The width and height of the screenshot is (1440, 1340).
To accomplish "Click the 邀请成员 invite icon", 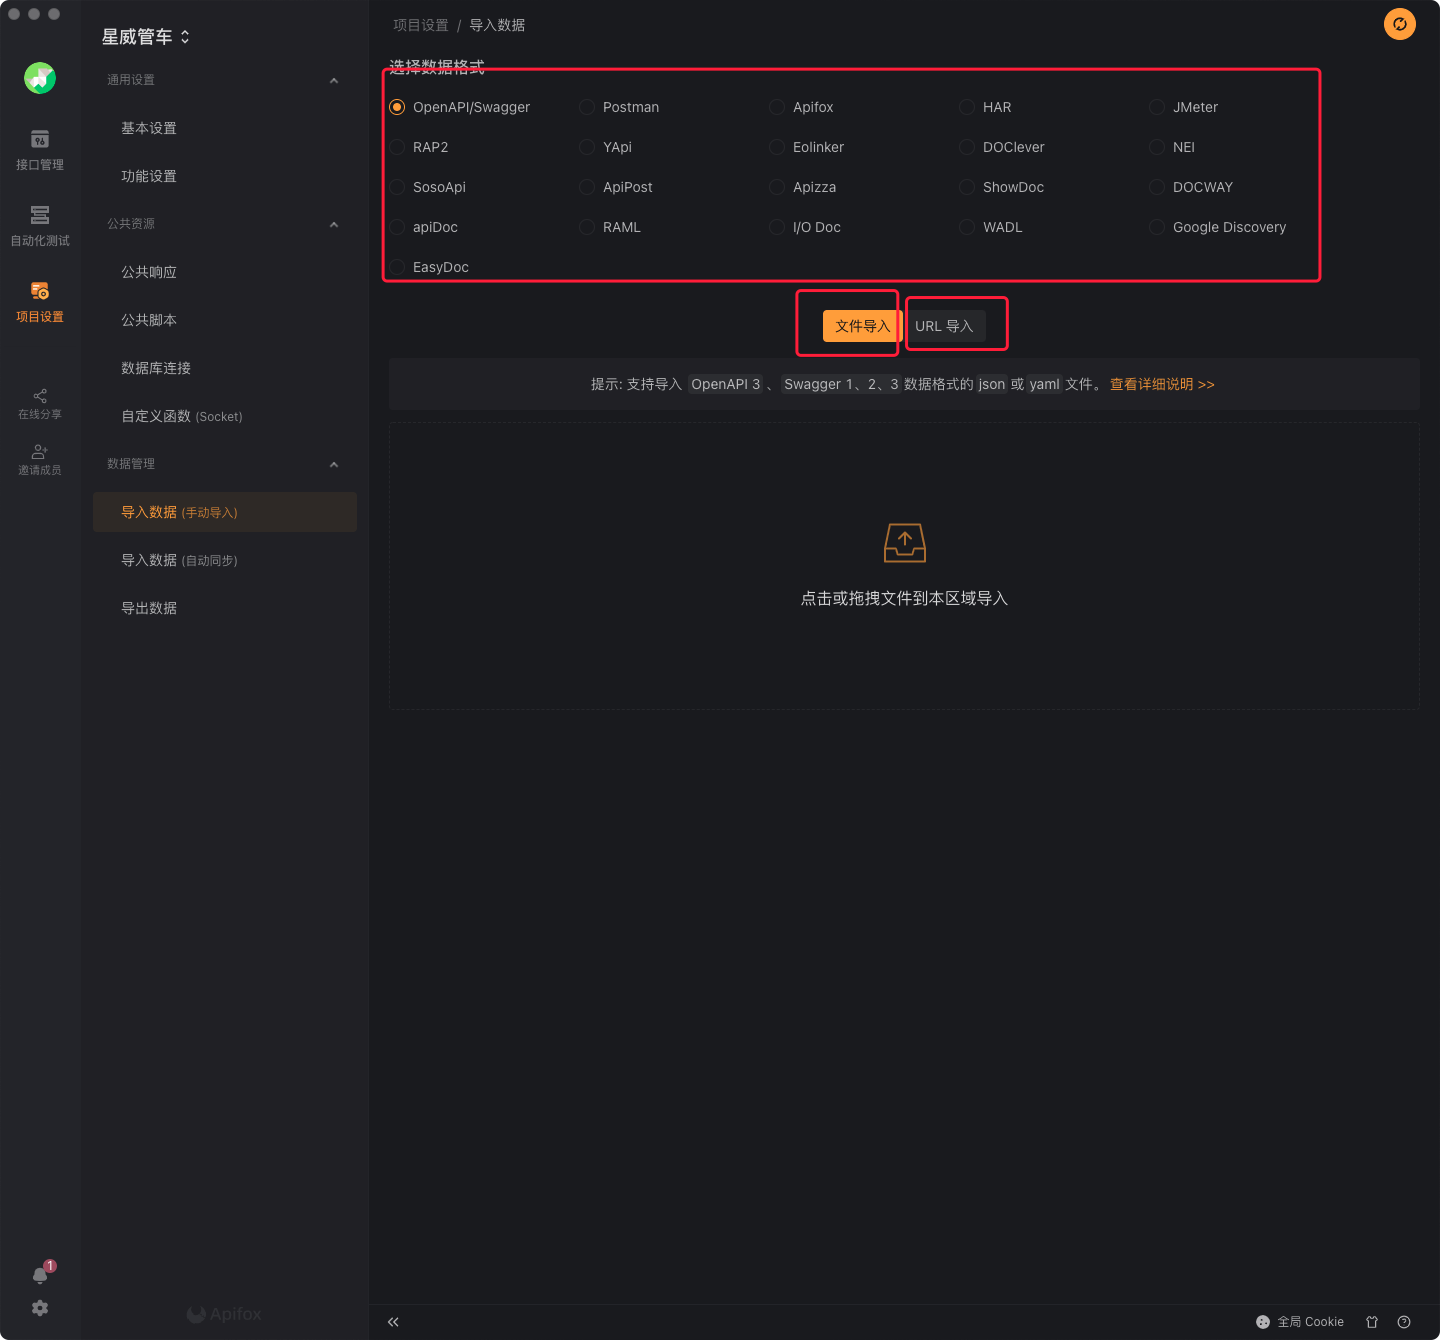I will point(40,460).
